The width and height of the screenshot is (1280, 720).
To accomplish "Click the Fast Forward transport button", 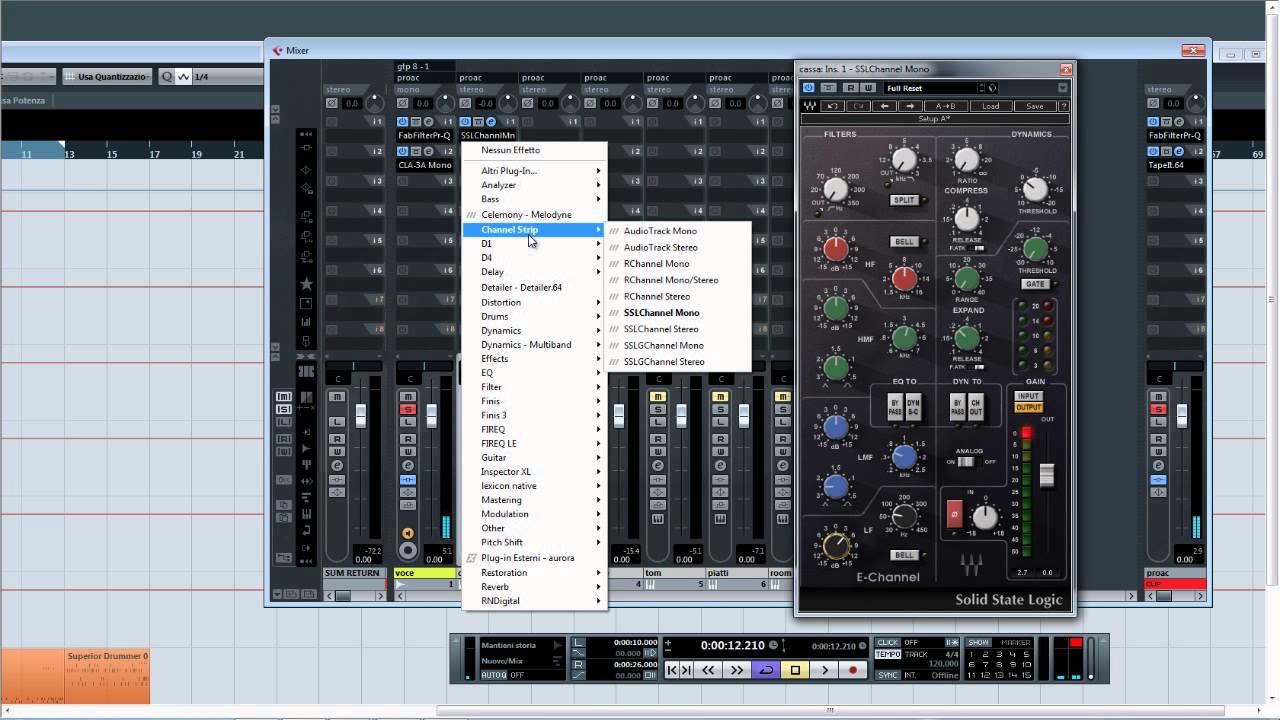I will [738, 670].
